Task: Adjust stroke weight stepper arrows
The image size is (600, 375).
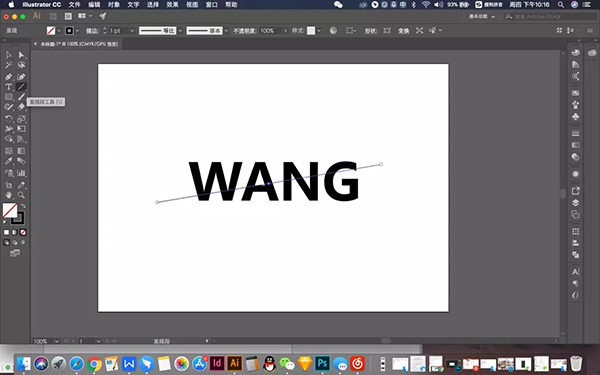Action: 104,31
